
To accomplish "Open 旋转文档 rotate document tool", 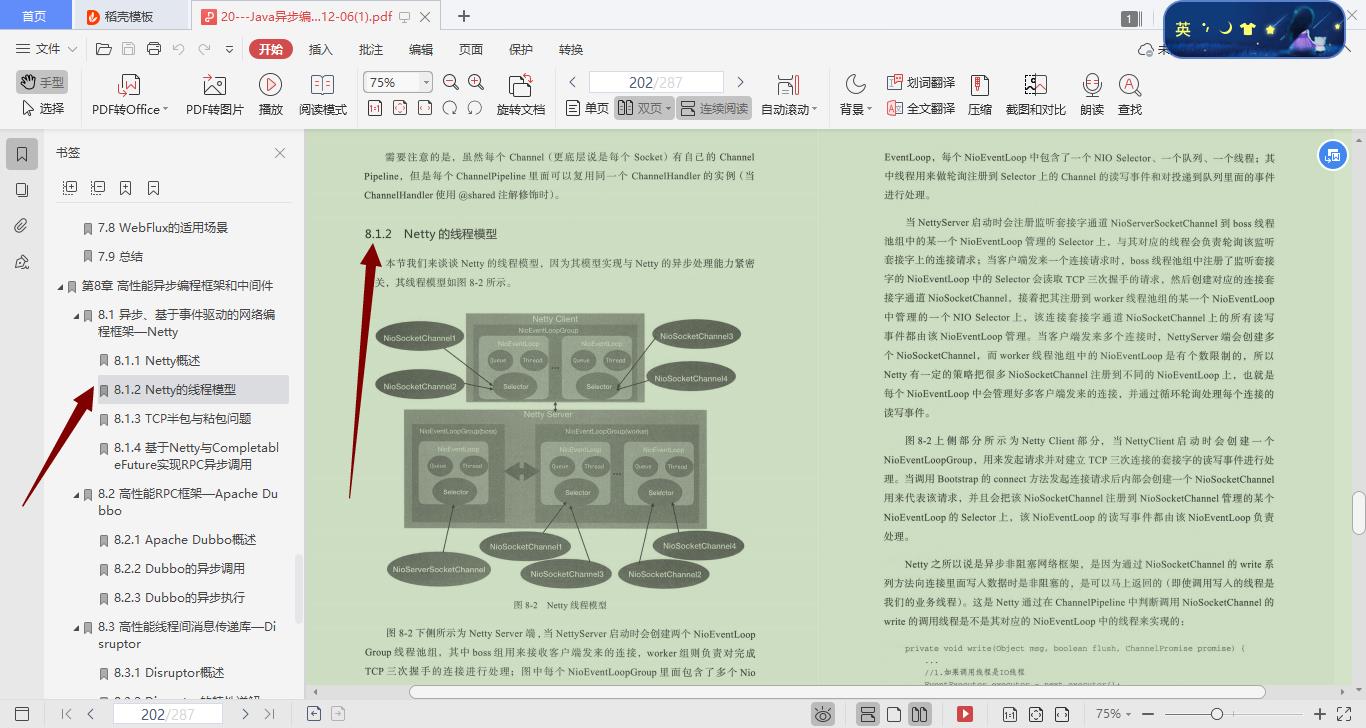I will 521,95.
